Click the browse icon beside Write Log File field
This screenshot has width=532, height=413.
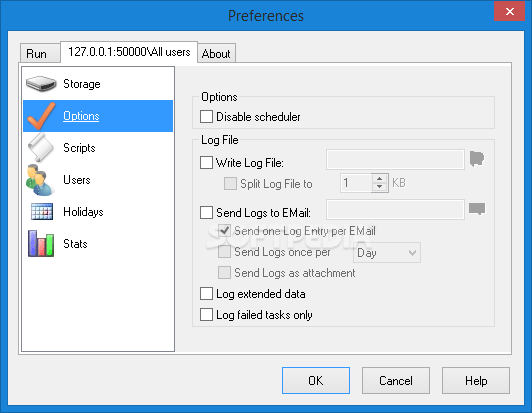(477, 159)
